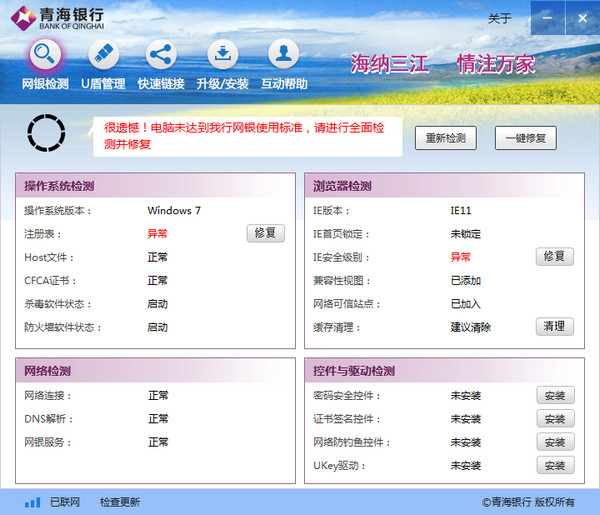The width and height of the screenshot is (600, 515).
Task: Open the 关于 menu item
Action: (499, 18)
